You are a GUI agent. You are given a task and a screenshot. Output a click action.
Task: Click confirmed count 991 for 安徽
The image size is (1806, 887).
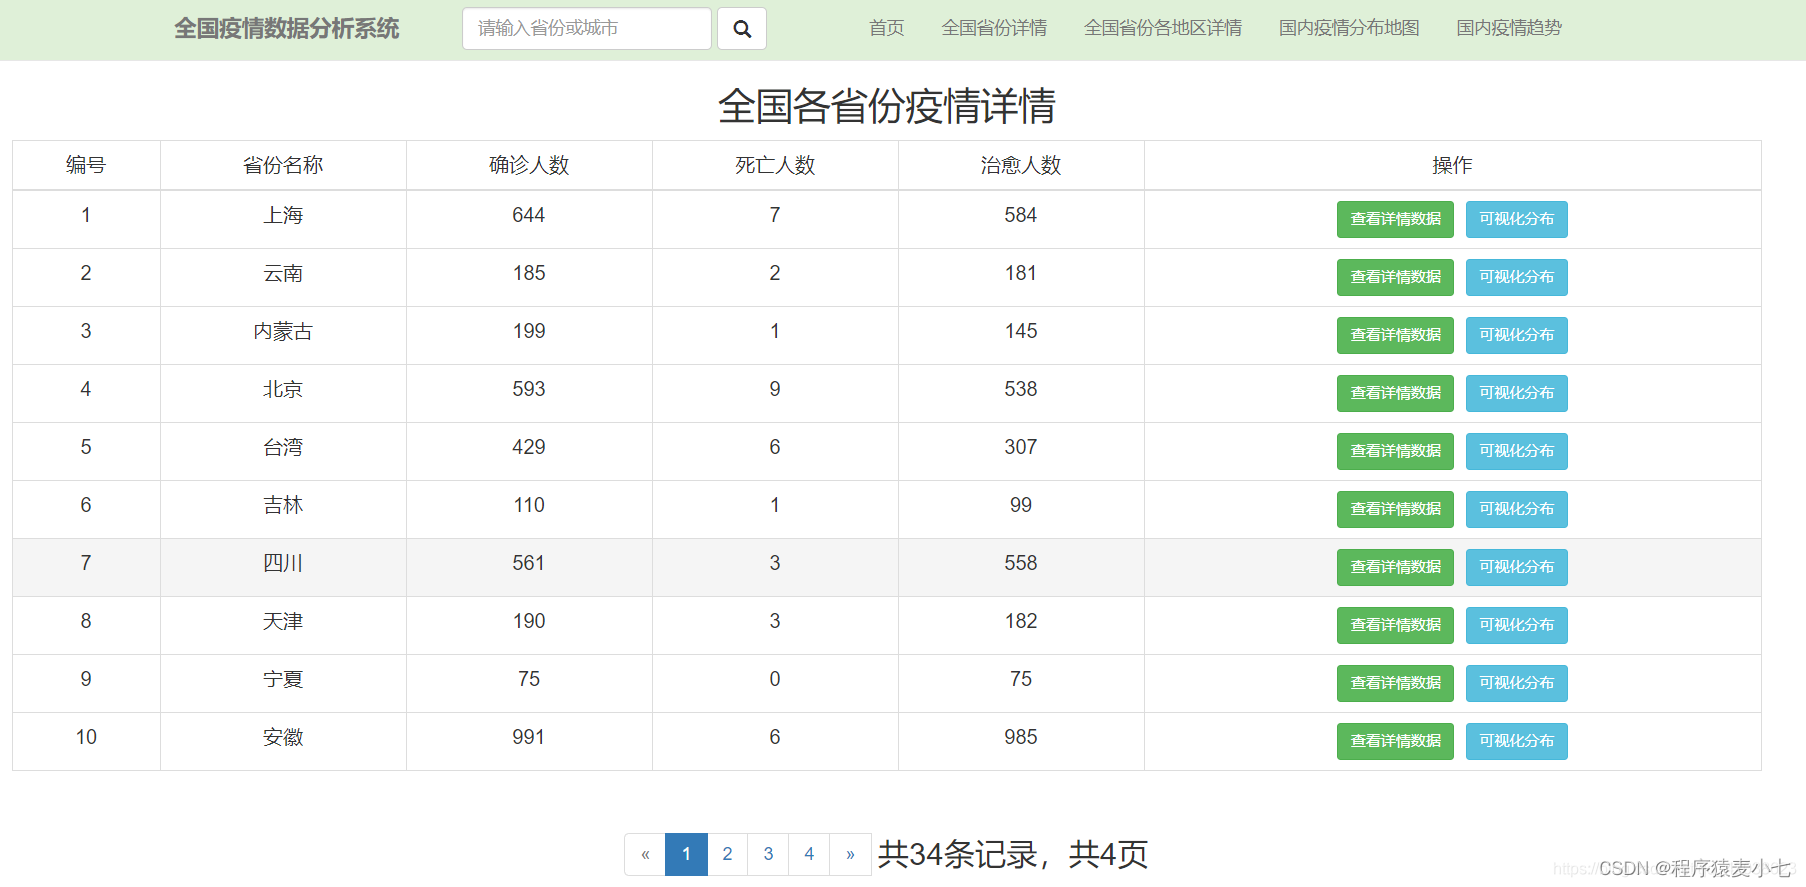(x=529, y=737)
